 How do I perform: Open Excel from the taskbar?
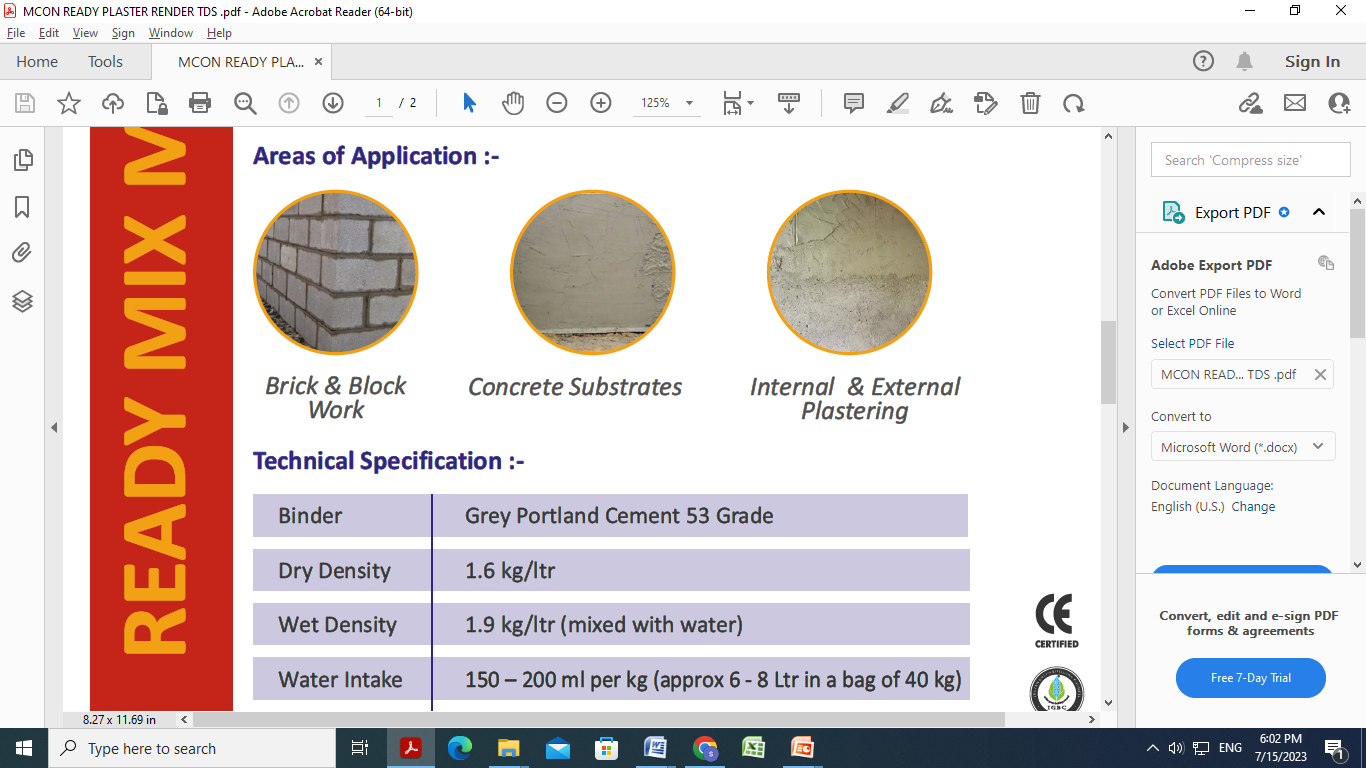coord(754,748)
